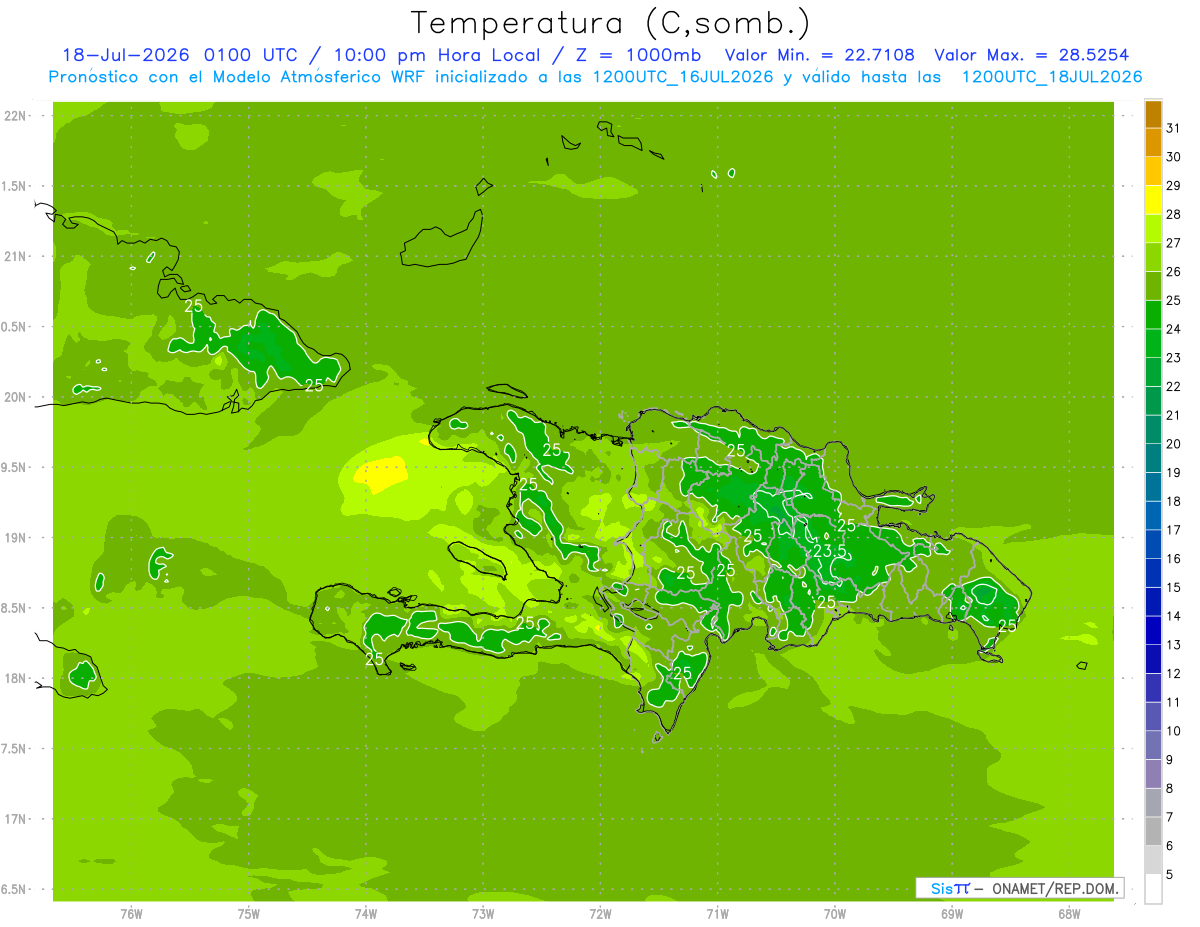Image resolution: width=1200 pixels, height=927 pixels.
Task: Click the light gray legend swatch between 5 and 6
Action: pos(1153,860)
